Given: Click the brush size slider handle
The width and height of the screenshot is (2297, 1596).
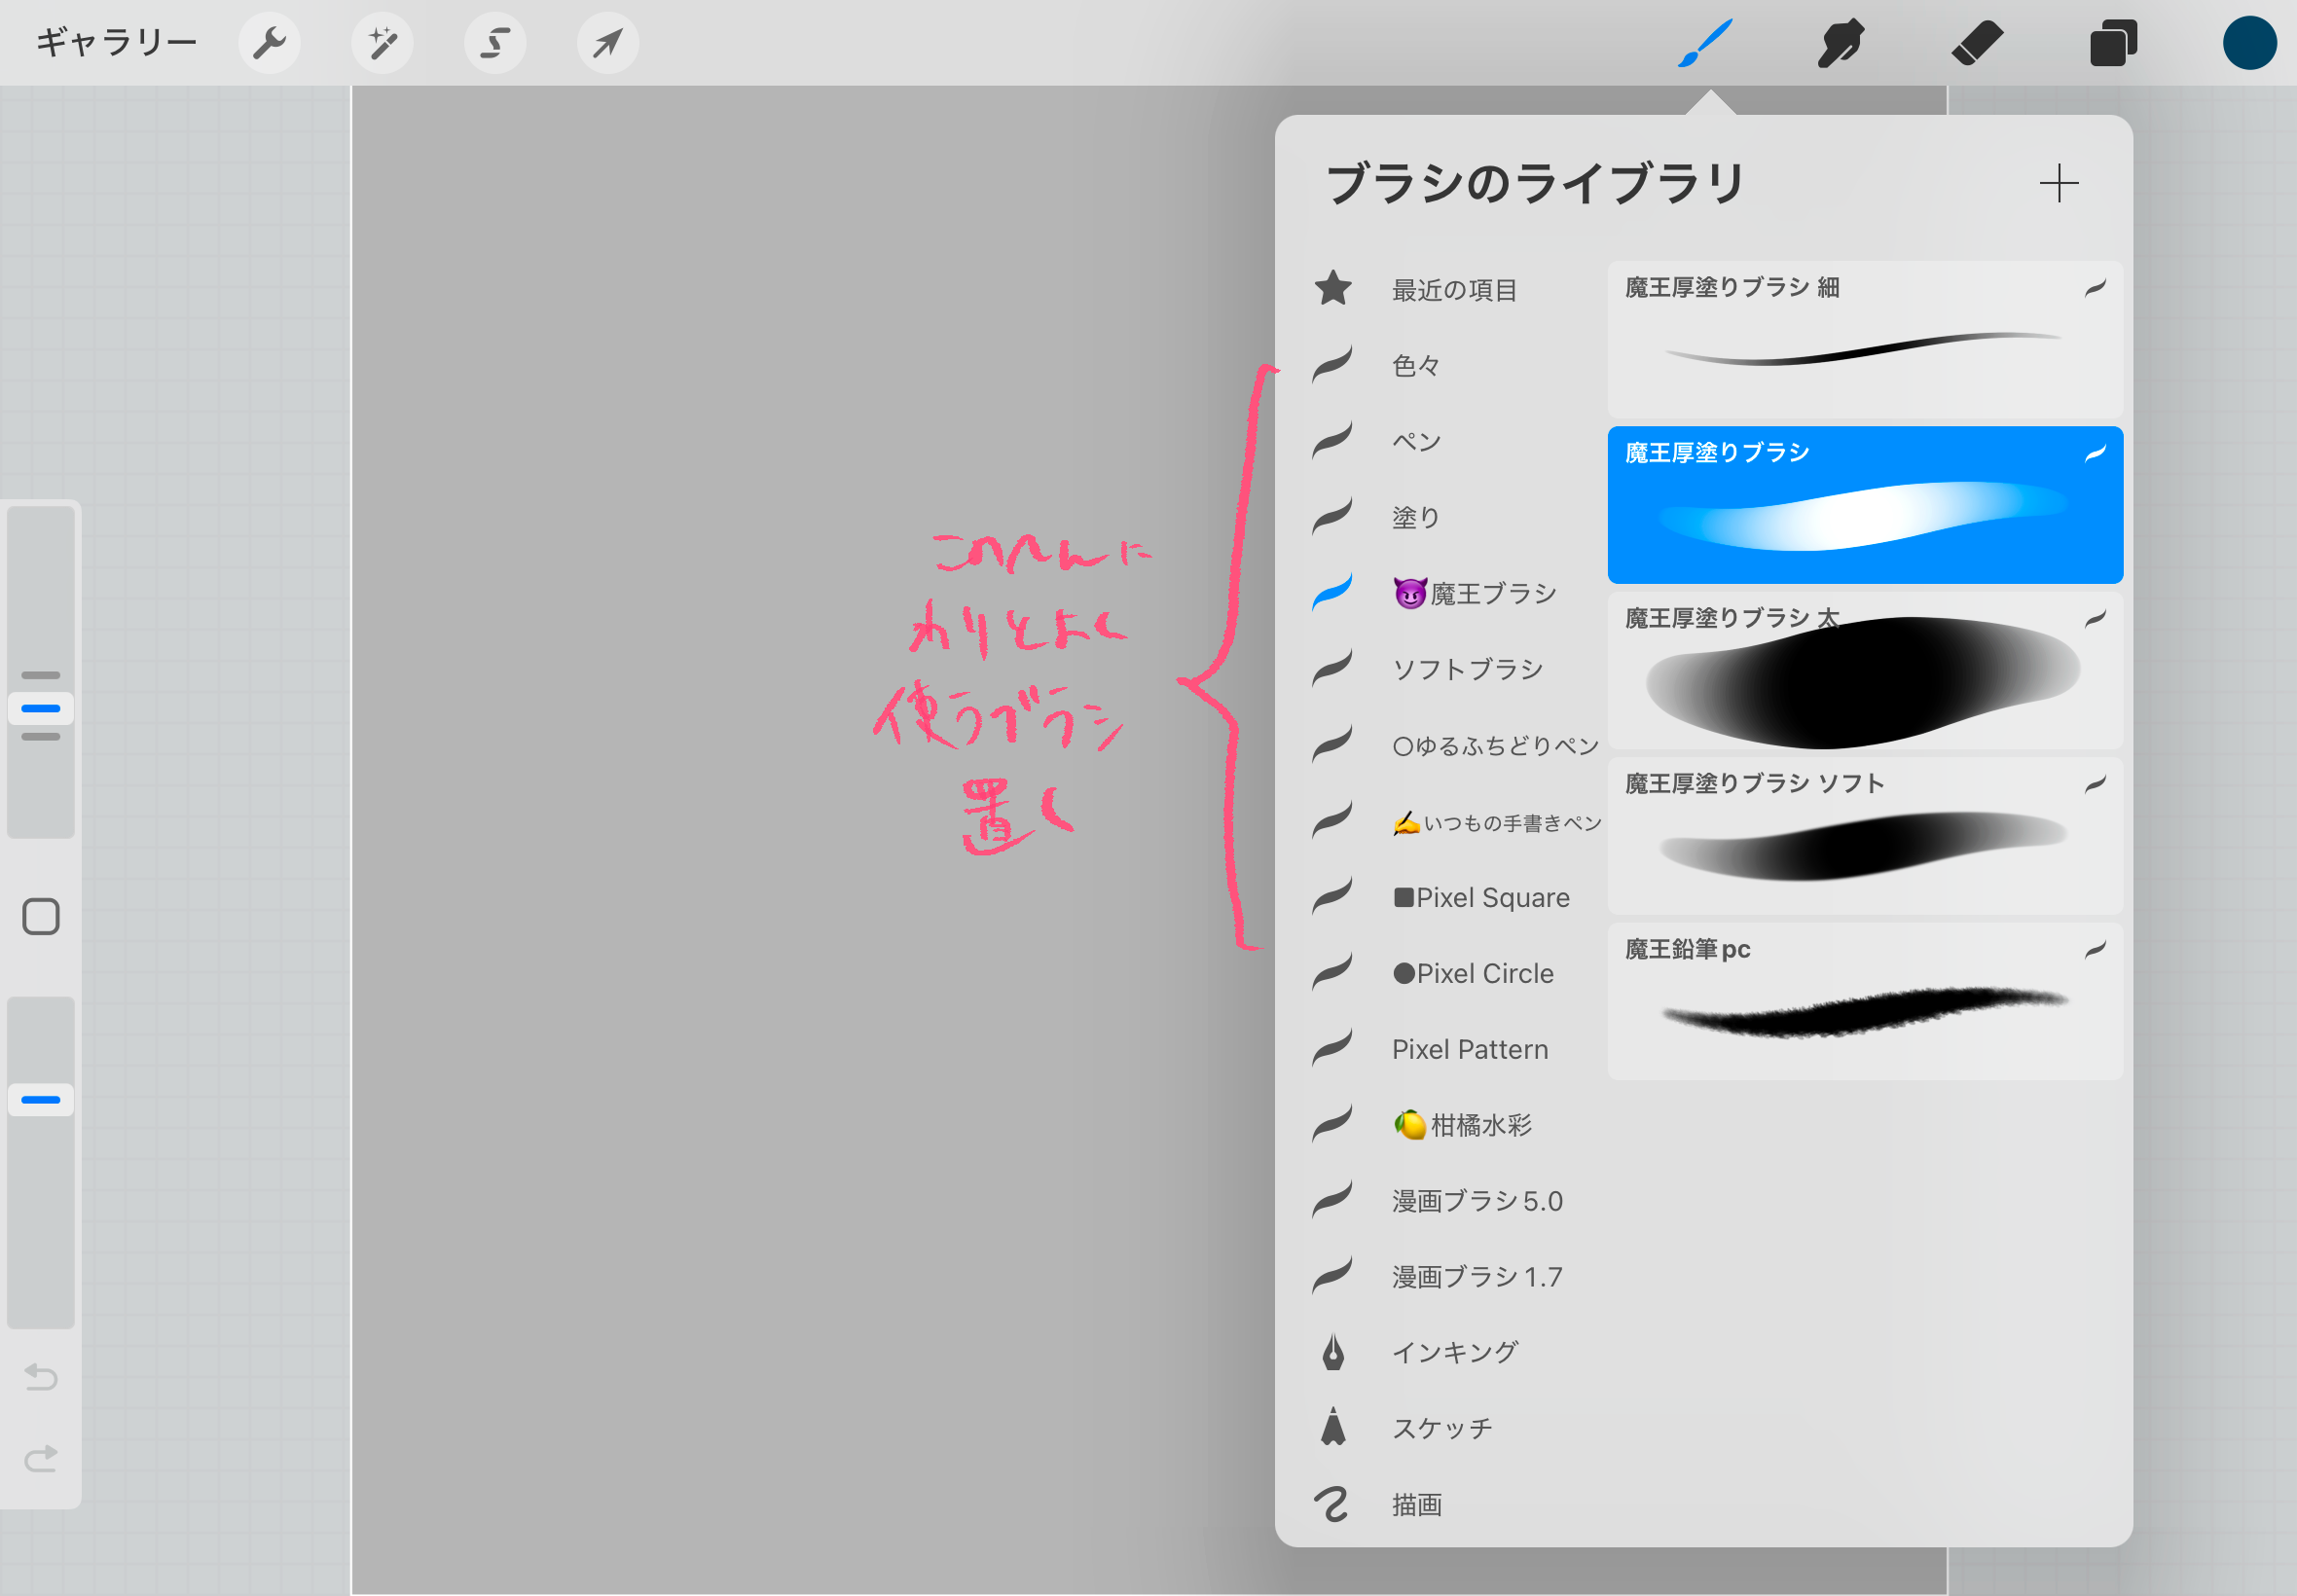Looking at the screenshot, I should point(41,708).
